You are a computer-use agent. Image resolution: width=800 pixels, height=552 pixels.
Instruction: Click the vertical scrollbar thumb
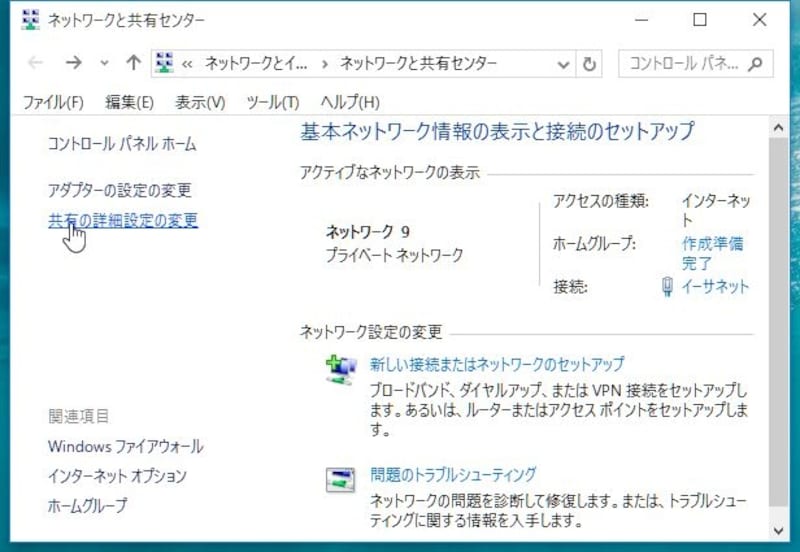point(778,321)
